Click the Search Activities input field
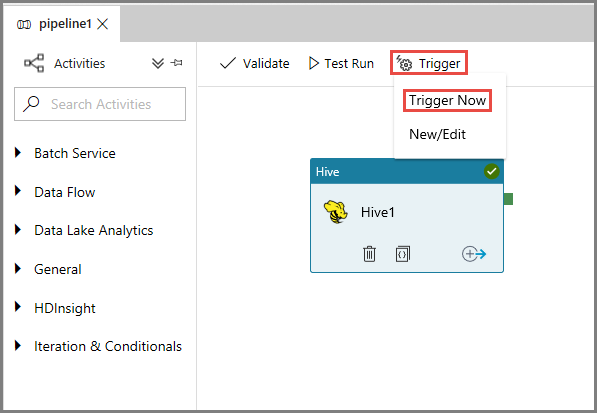The height and width of the screenshot is (413, 597). (x=100, y=104)
